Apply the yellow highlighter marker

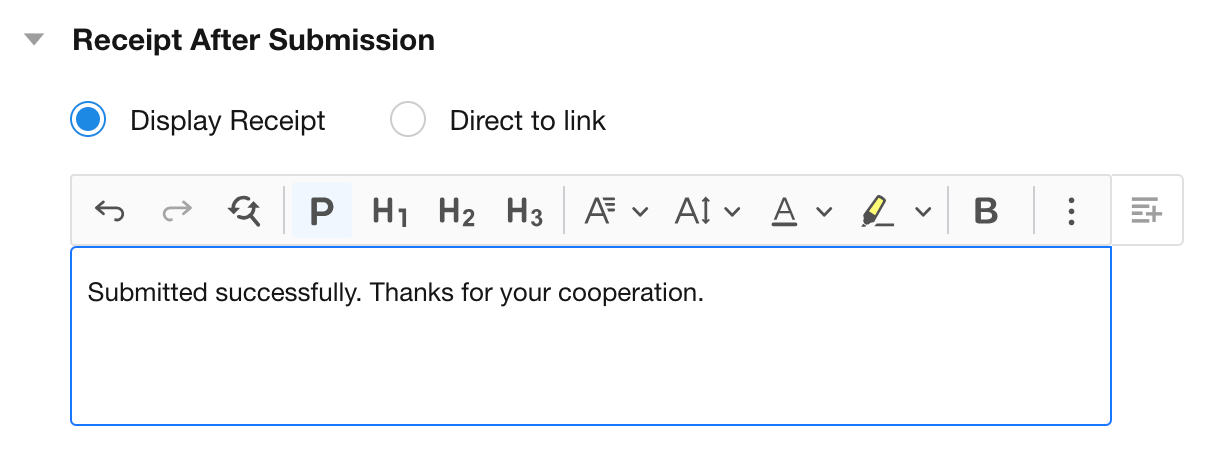[x=878, y=211]
